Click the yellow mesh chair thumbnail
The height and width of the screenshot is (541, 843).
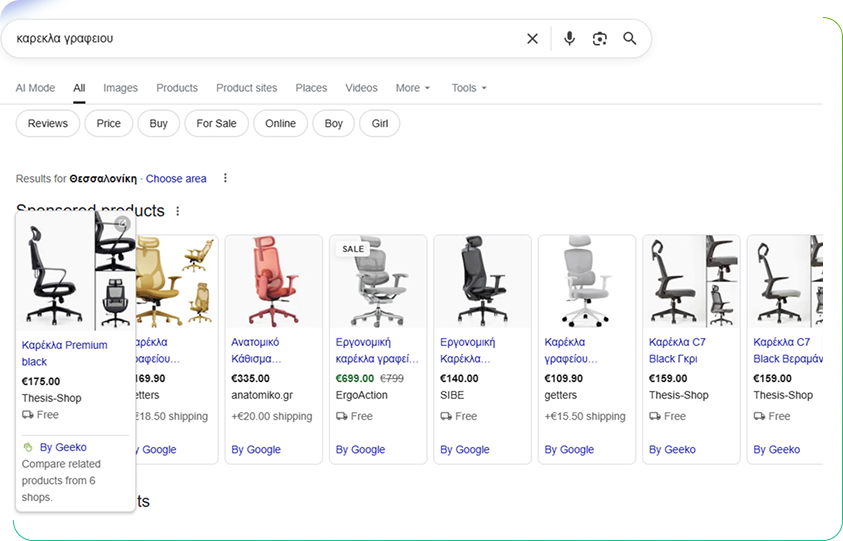[176, 281]
